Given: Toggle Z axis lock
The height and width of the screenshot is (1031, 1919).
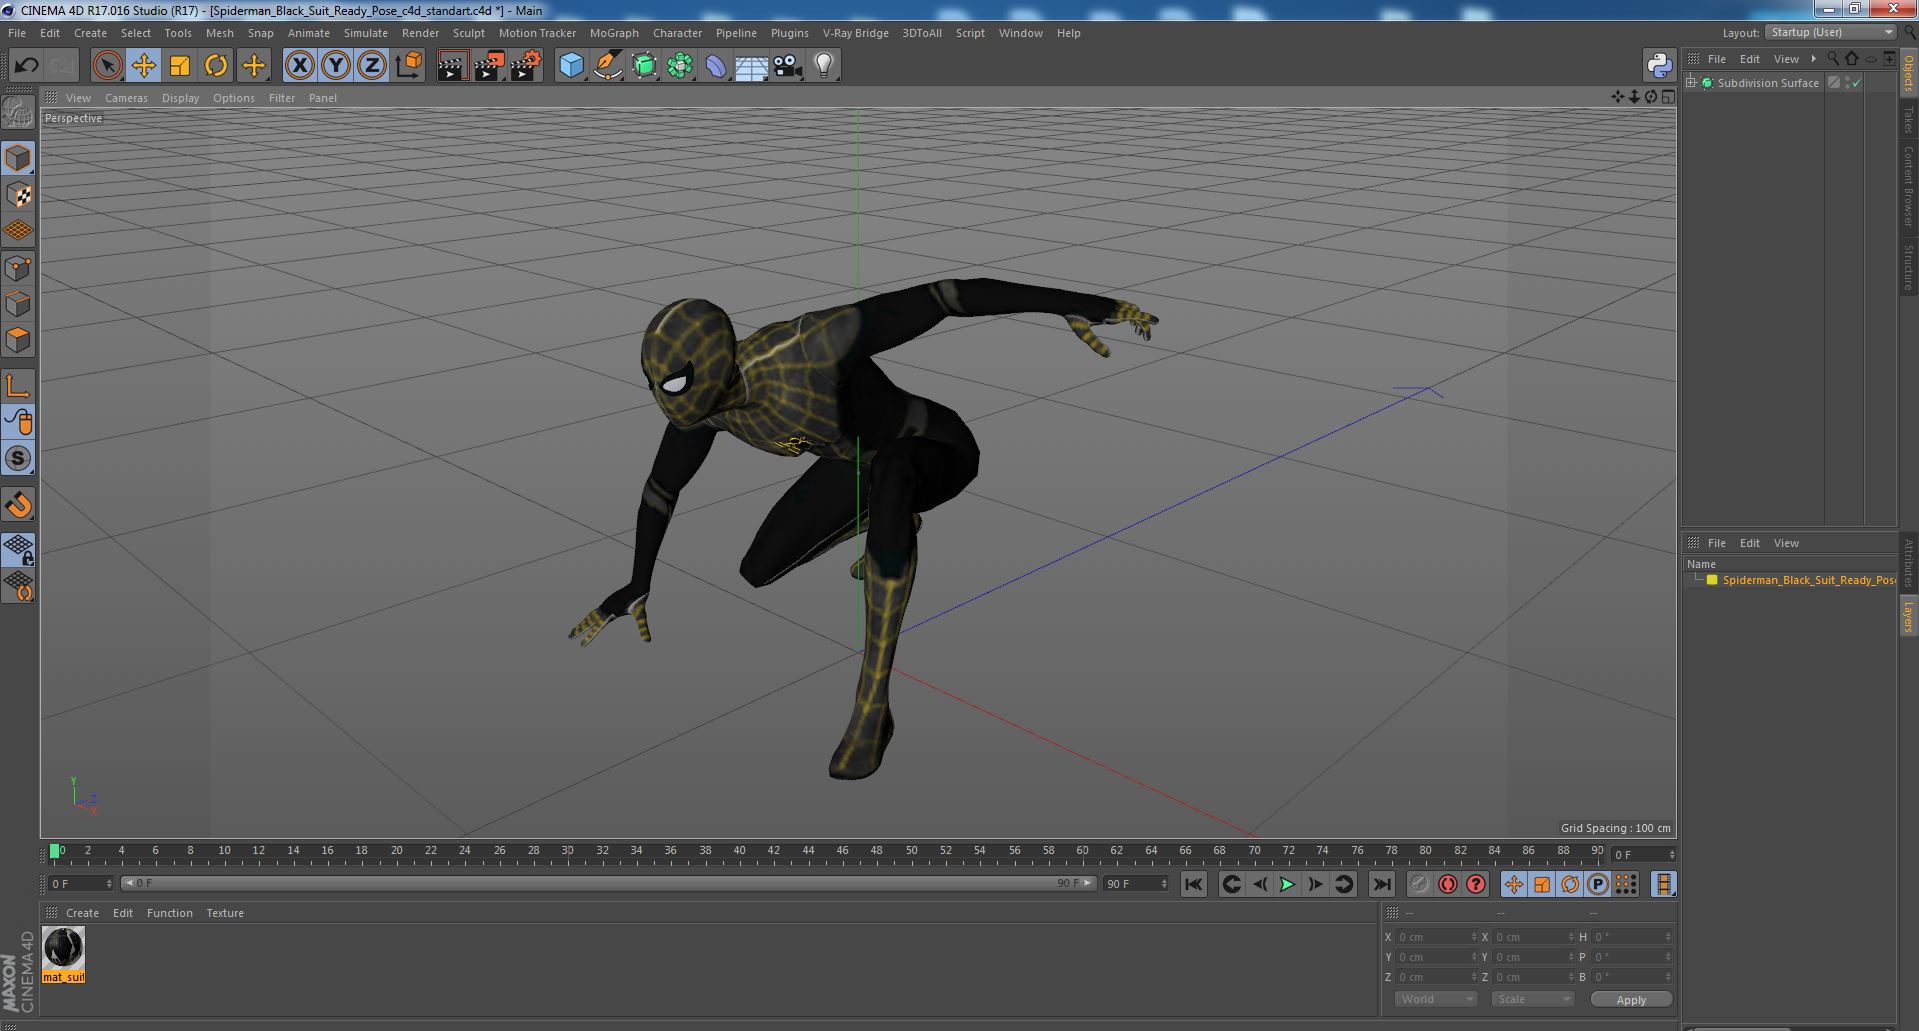Looking at the screenshot, I should [372, 66].
